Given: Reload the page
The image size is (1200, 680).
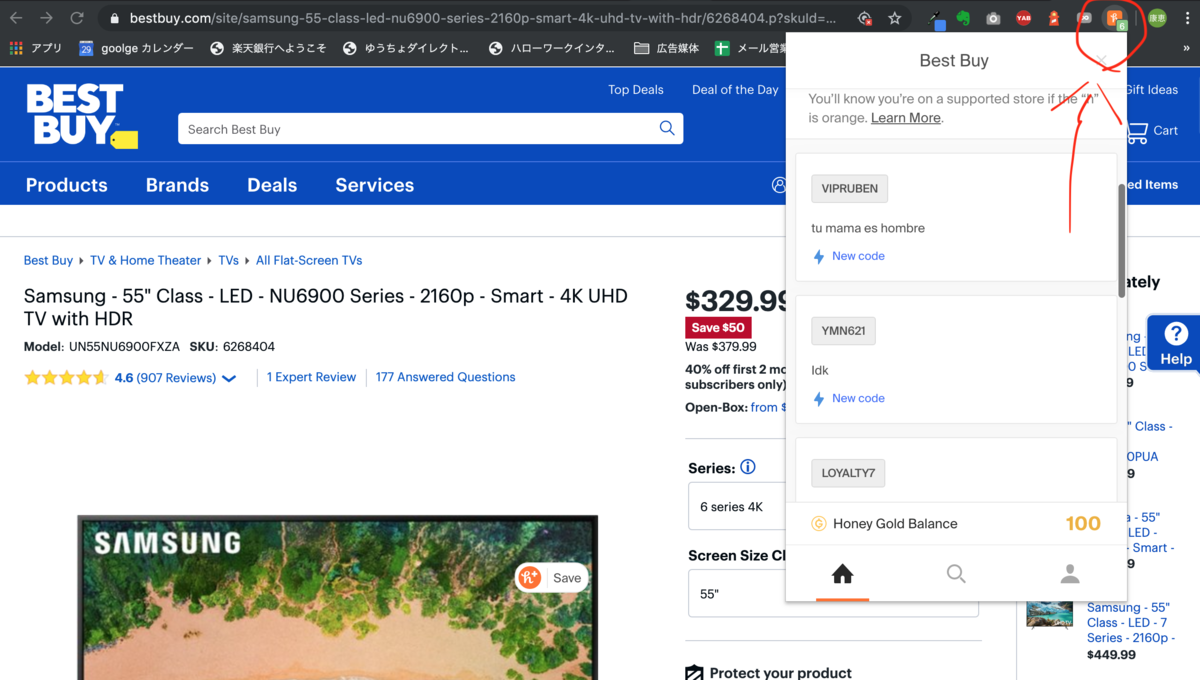Looking at the screenshot, I should (76, 18).
